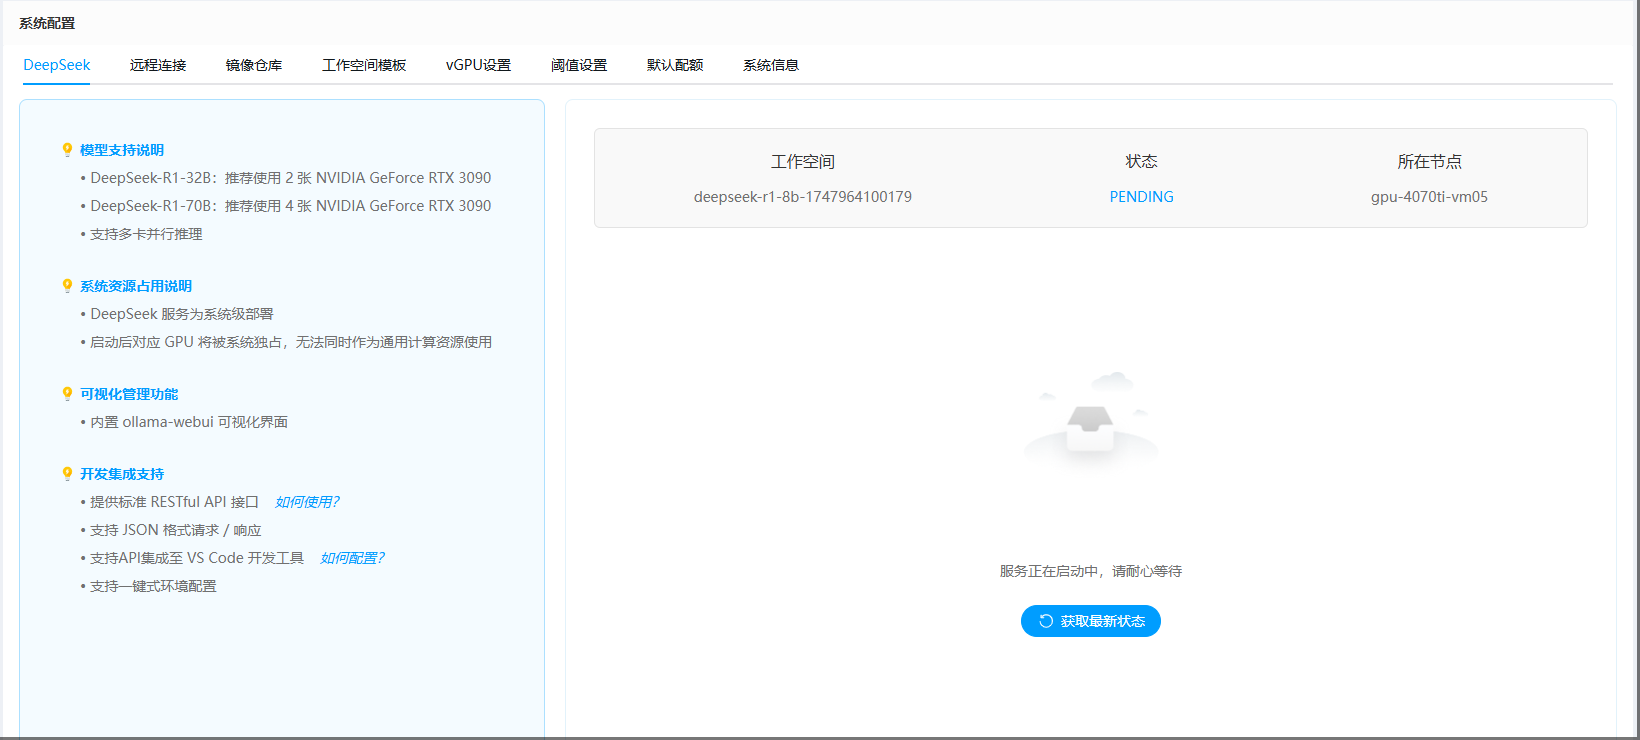Screen dimensions: 1640x740
Task: Click the lightbulb icon beside 开发集成支持
Action: click(x=67, y=474)
